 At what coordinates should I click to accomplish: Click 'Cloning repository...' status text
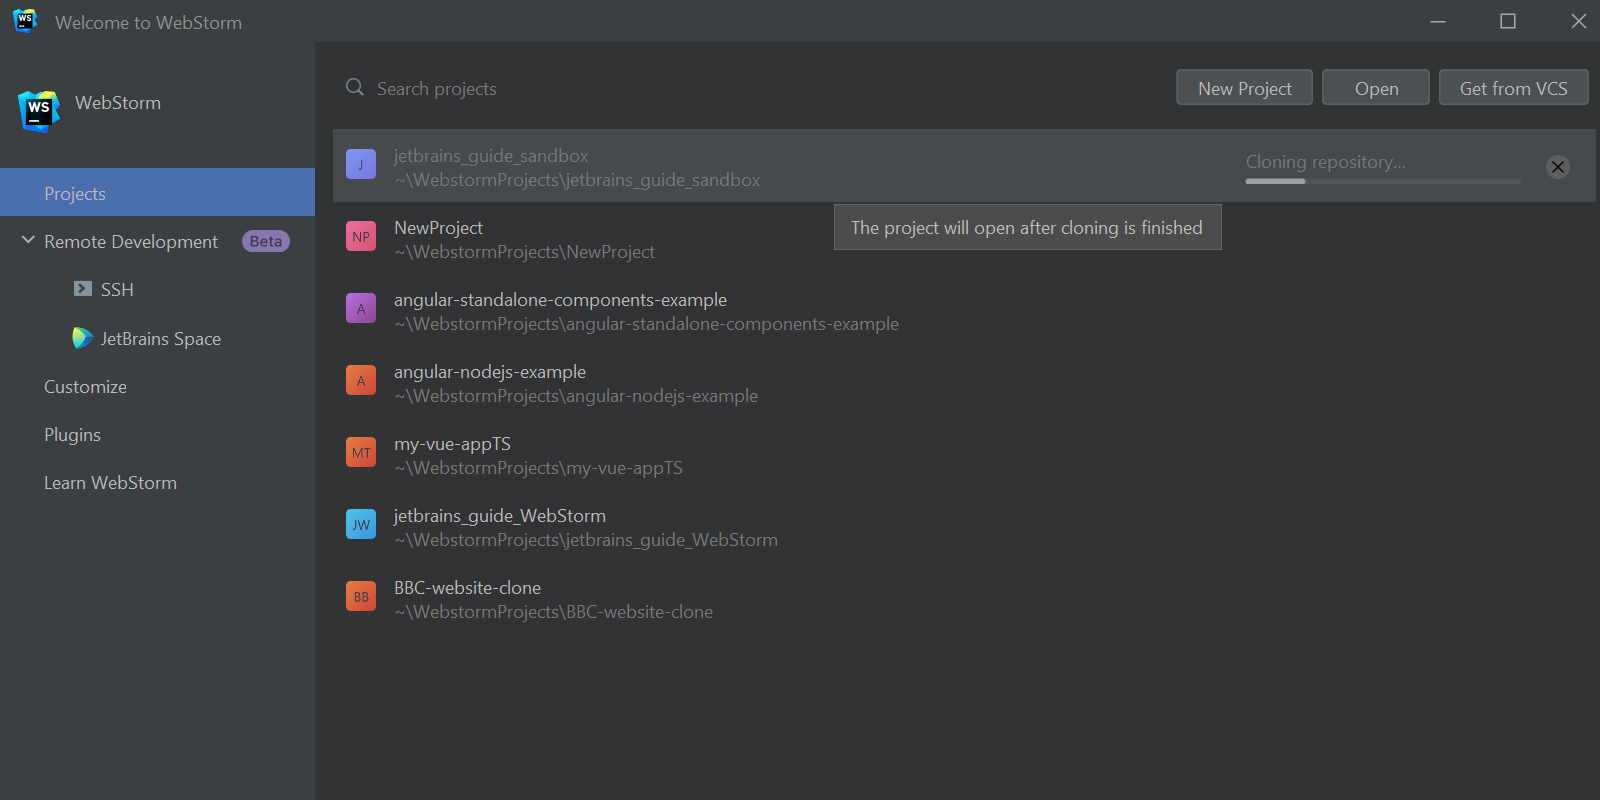(x=1325, y=162)
